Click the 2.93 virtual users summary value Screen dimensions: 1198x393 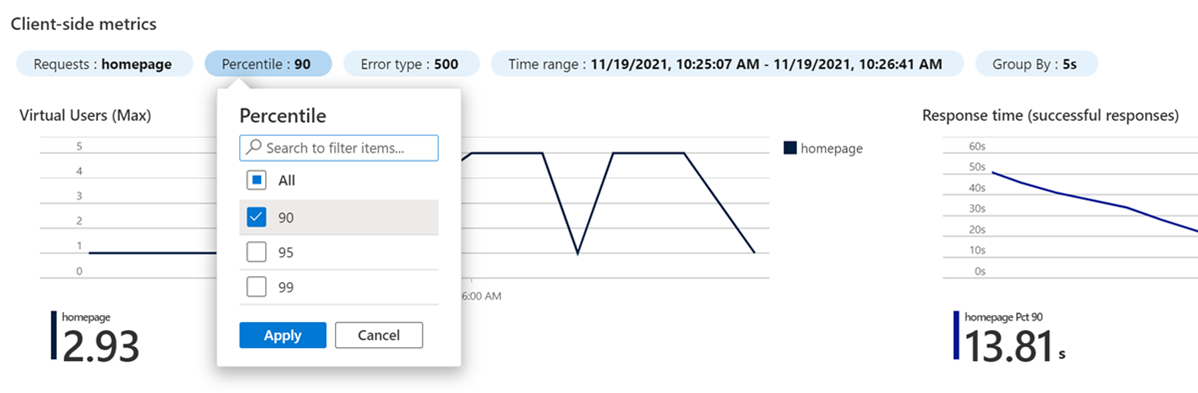coord(101,346)
